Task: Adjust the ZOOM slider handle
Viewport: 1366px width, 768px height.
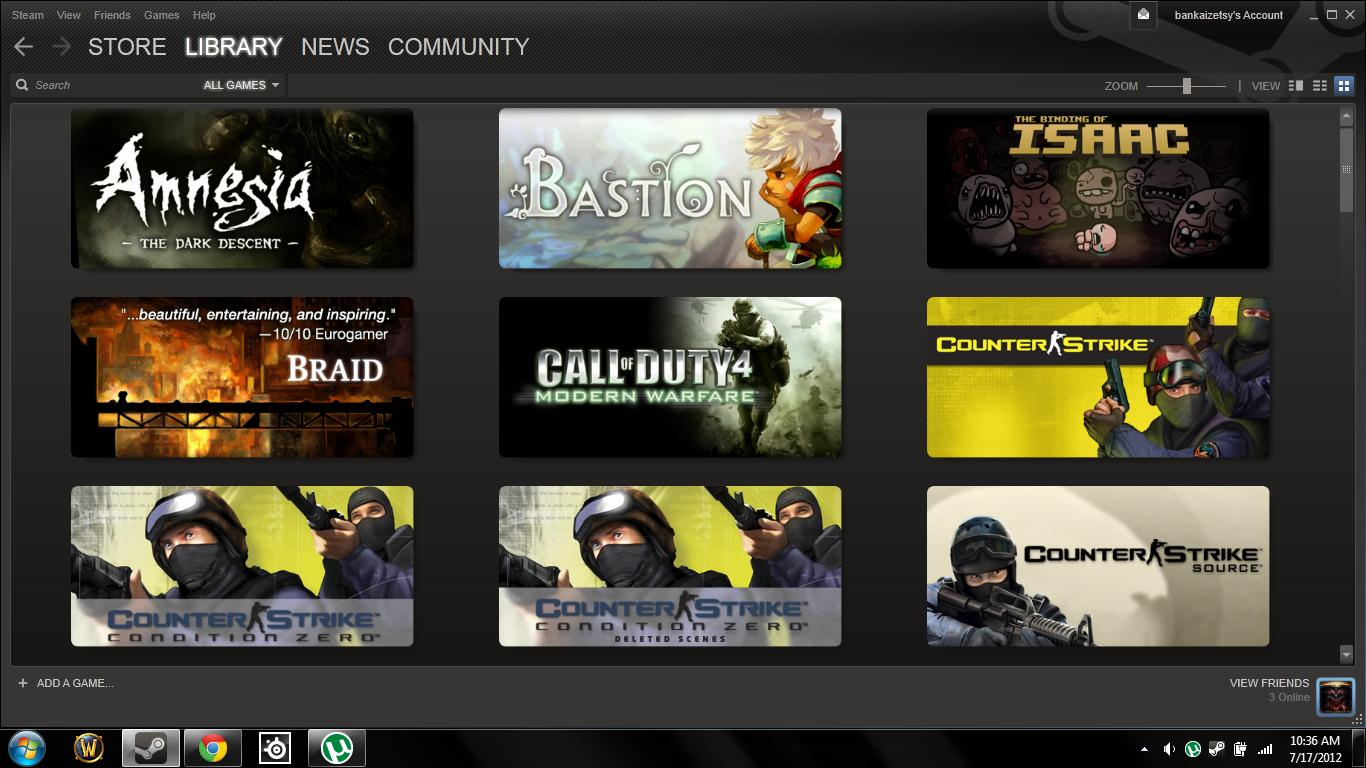Action: point(1187,86)
